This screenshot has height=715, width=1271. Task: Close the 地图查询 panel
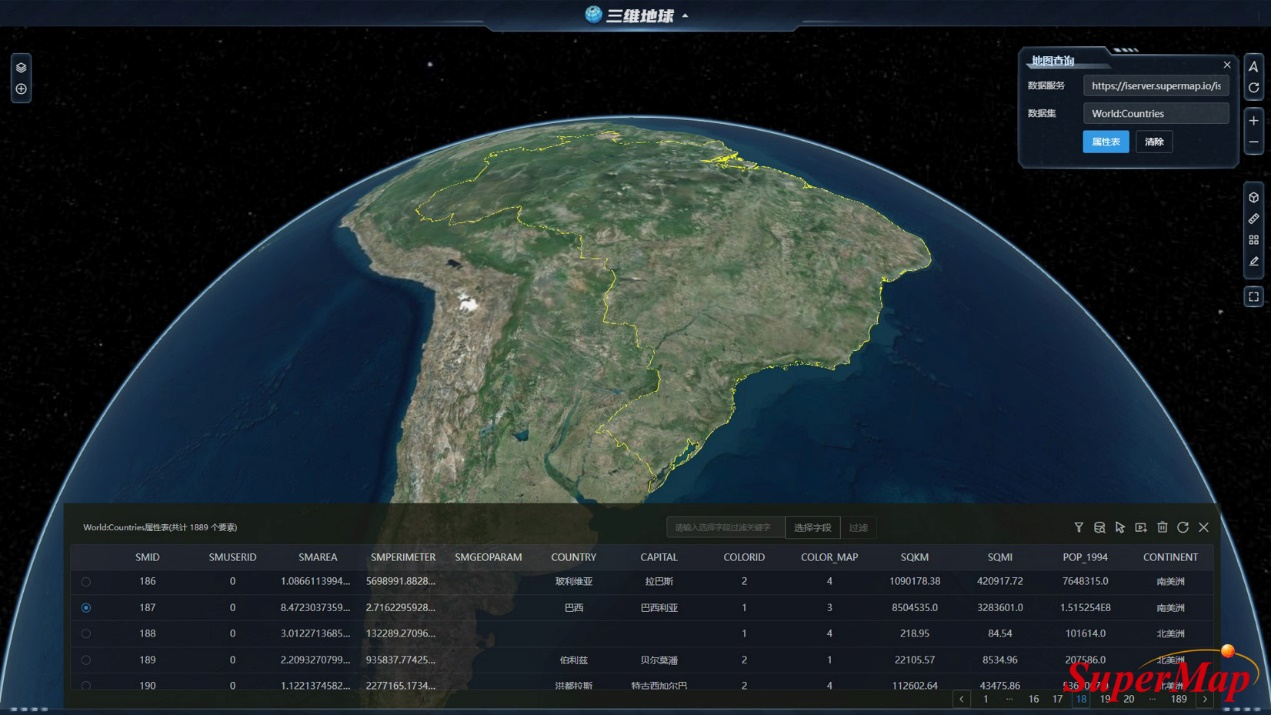[1227, 65]
